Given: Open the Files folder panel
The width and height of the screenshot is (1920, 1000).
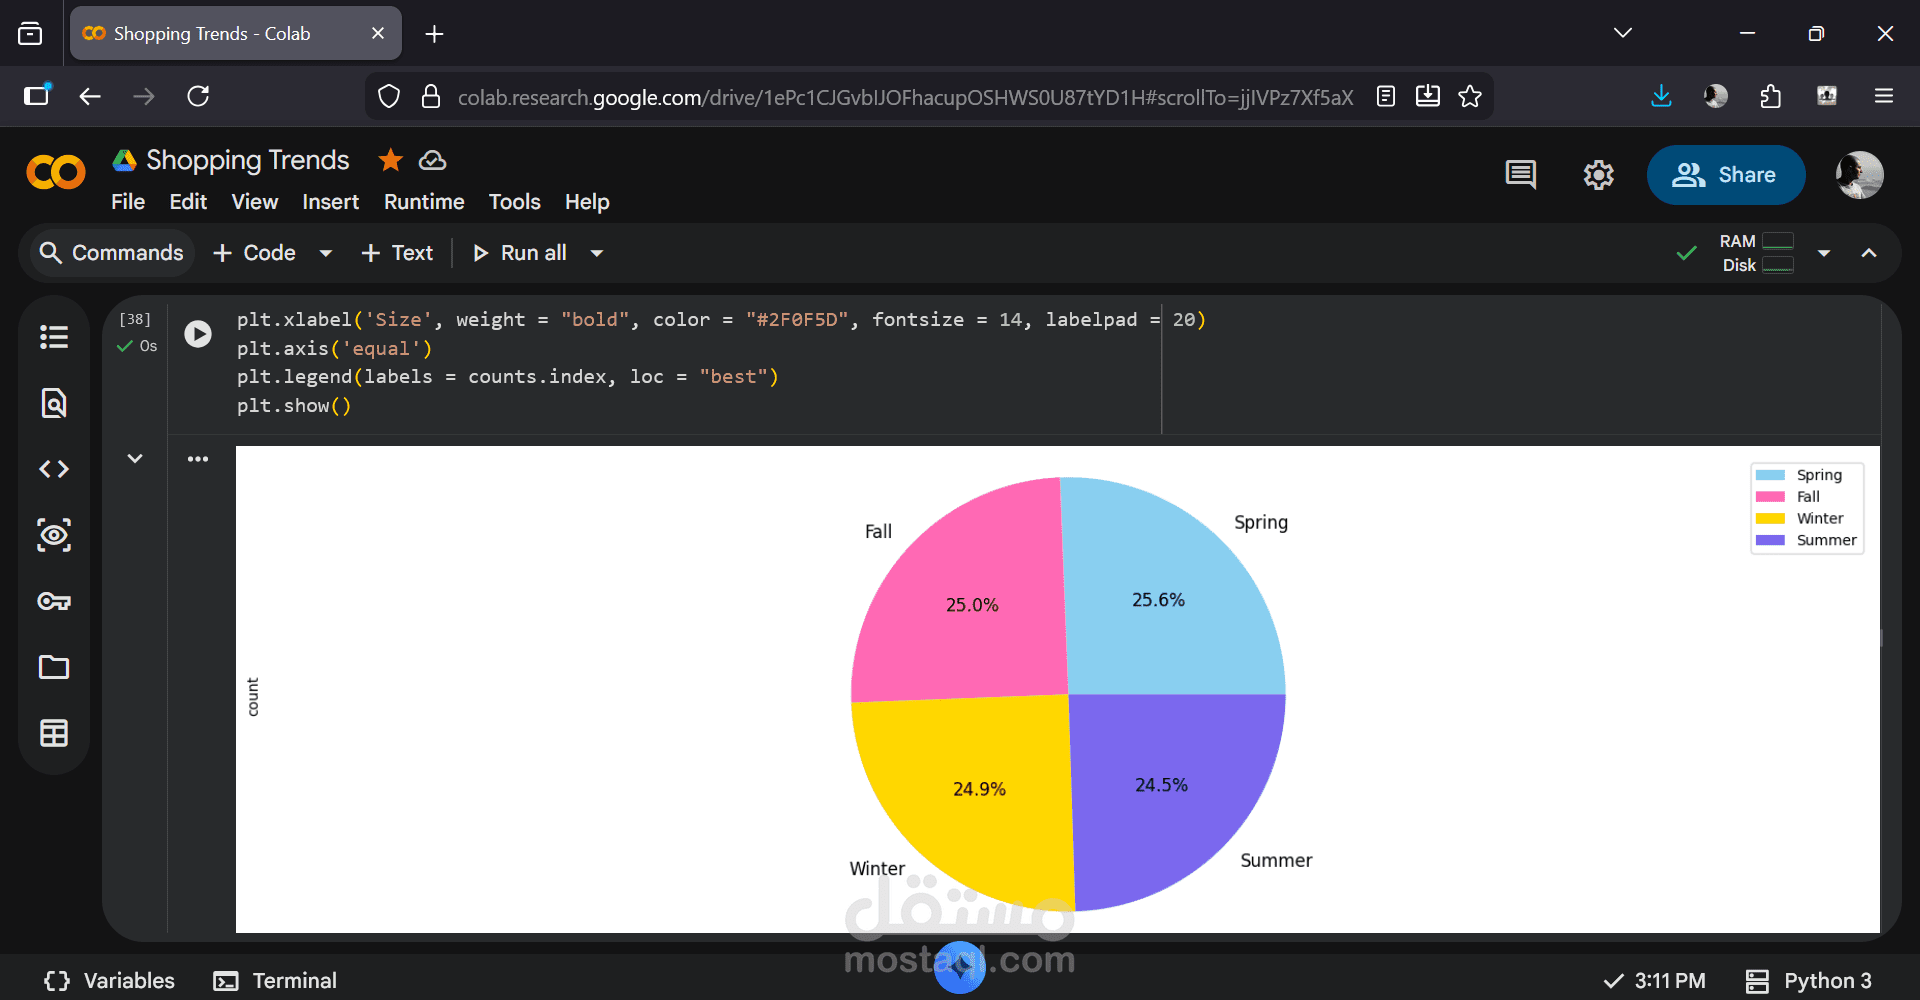Looking at the screenshot, I should [54, 667].
